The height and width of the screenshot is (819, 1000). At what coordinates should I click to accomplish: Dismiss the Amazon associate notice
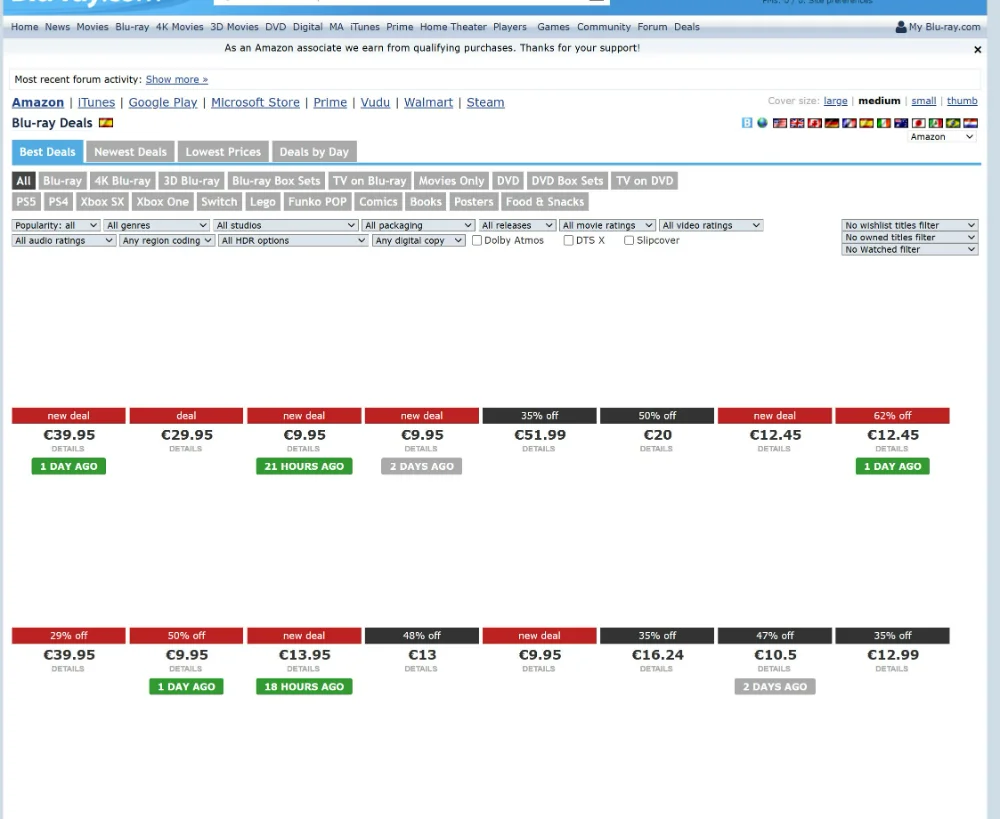(x=977, y=49)
